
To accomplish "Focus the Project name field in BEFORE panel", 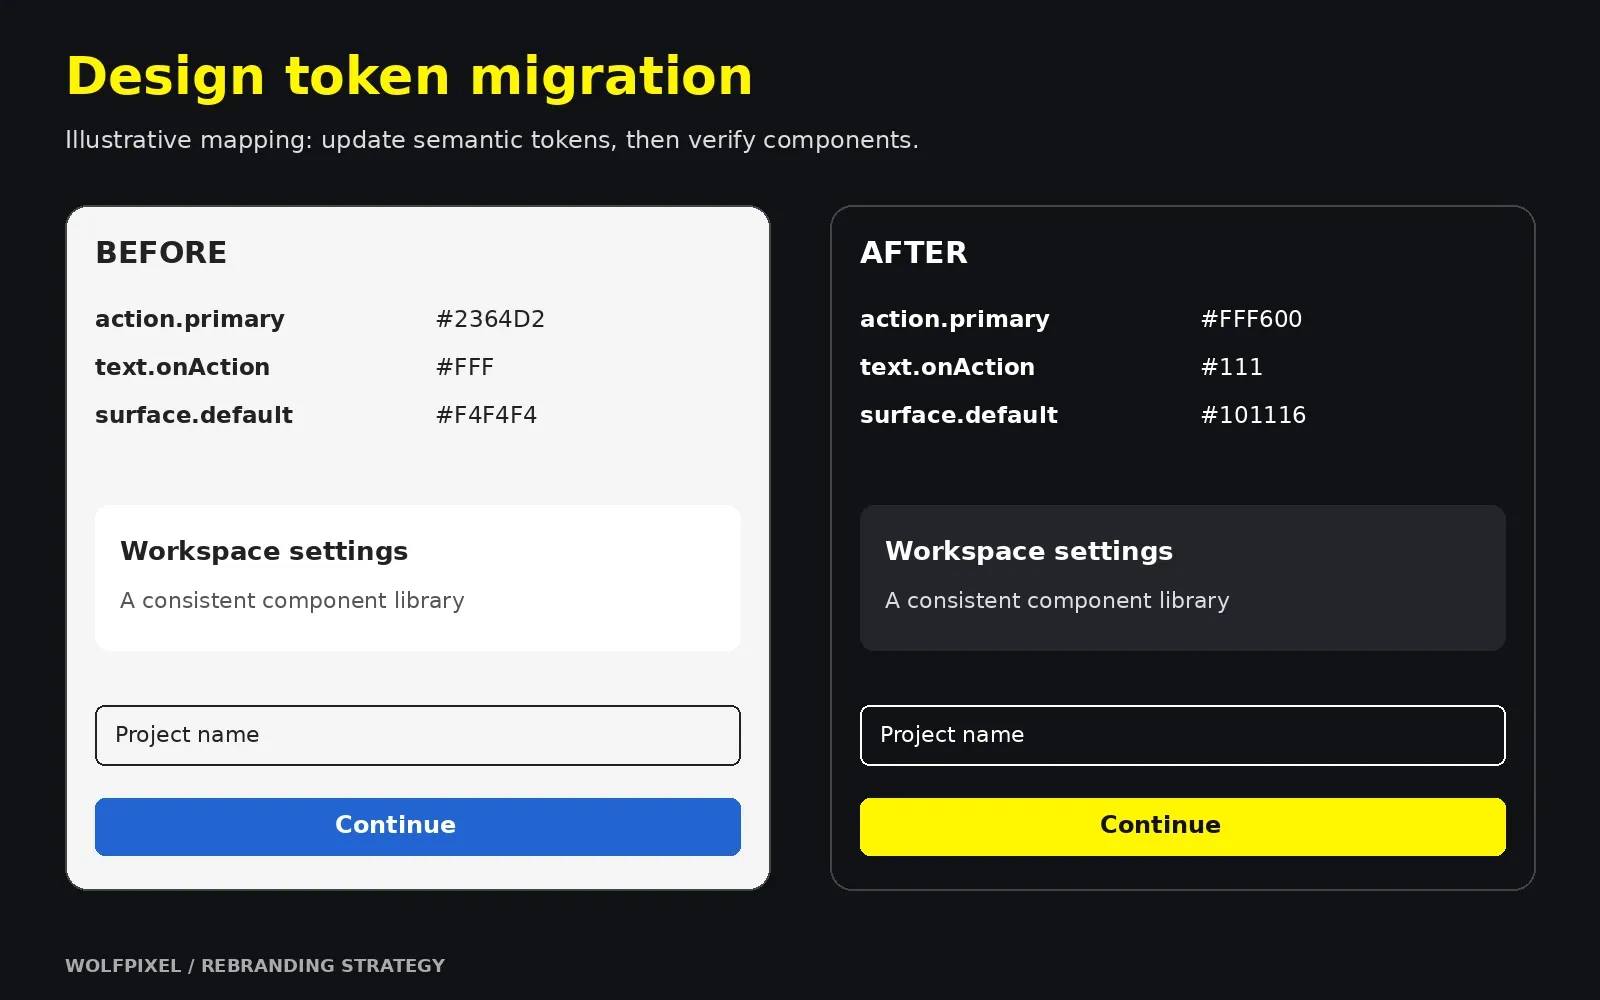I will 418,735.
